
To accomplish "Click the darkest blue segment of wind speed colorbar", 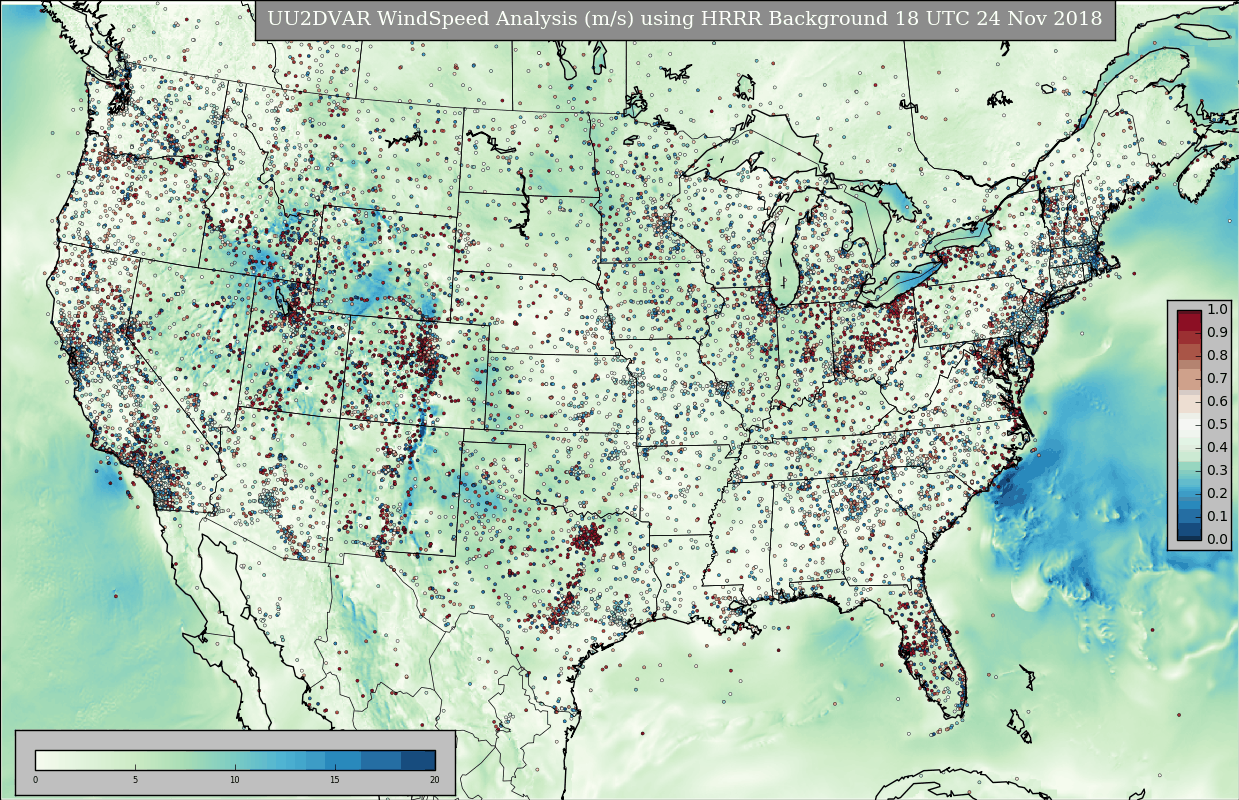I will (418, 760).
